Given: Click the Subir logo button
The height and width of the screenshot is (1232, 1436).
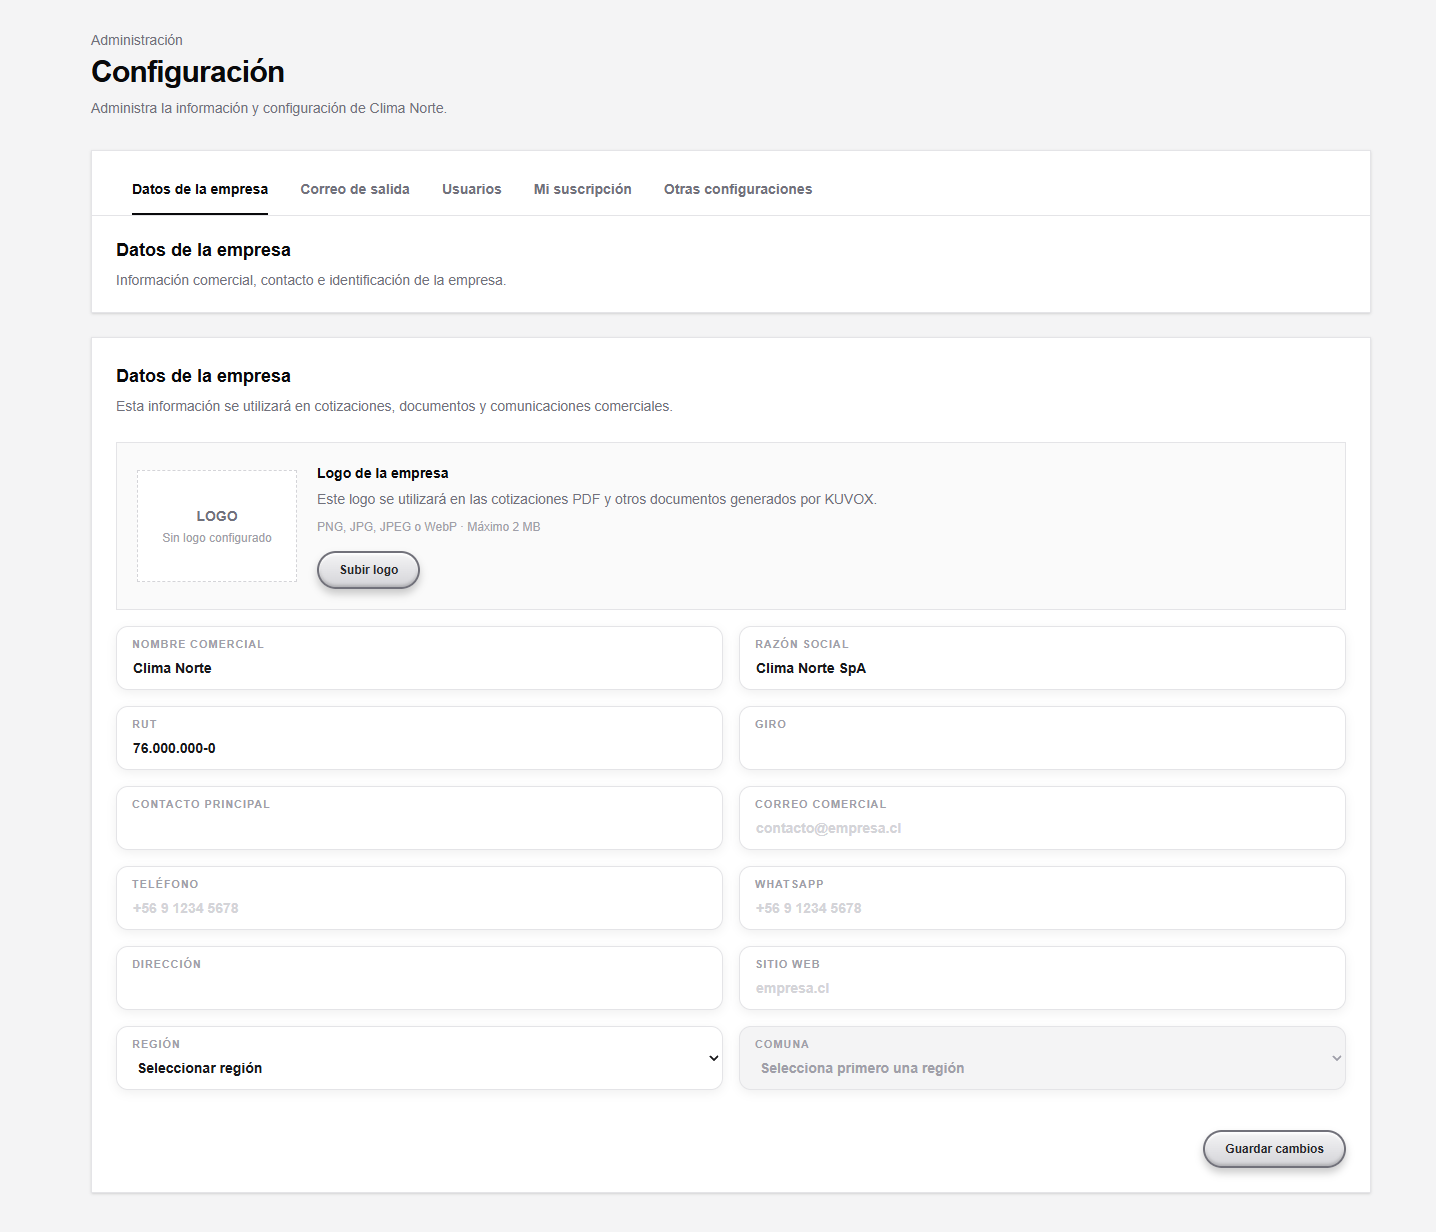Looking at the screenshot, I should click(368, 570).
